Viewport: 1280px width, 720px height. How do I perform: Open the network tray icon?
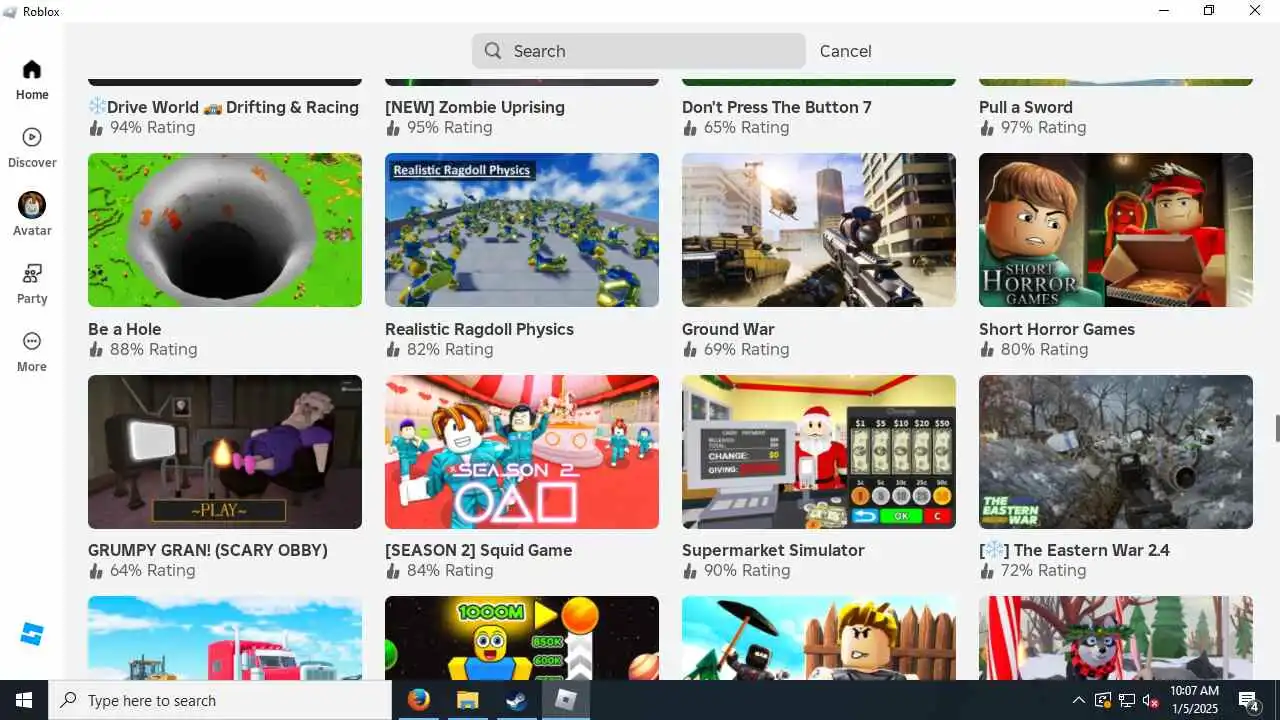click(1127, 700)
